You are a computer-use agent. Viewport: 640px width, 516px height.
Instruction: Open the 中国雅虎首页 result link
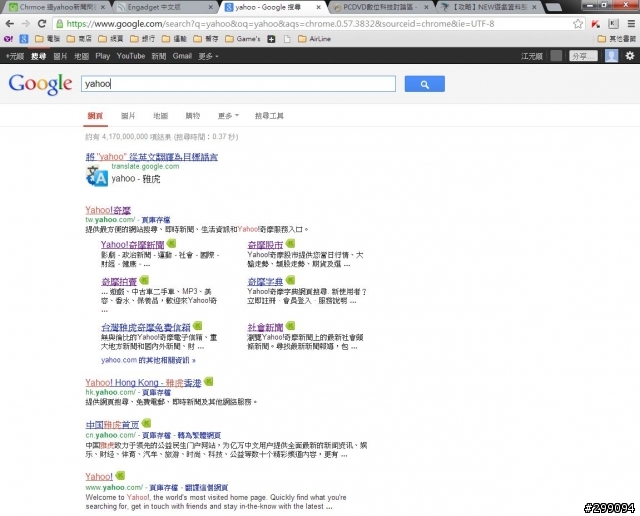112,425
